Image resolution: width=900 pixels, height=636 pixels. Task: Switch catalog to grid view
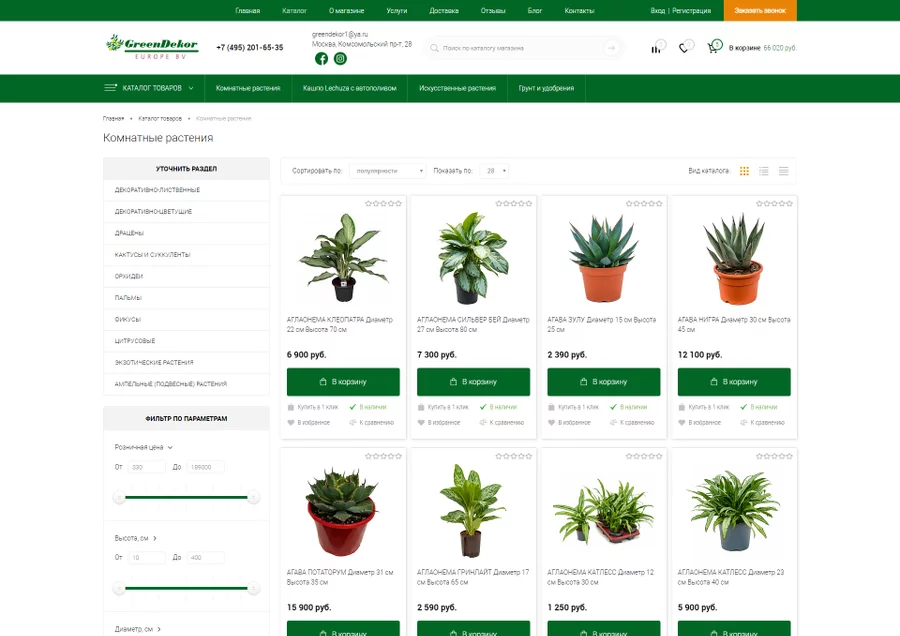coord(744,171)
